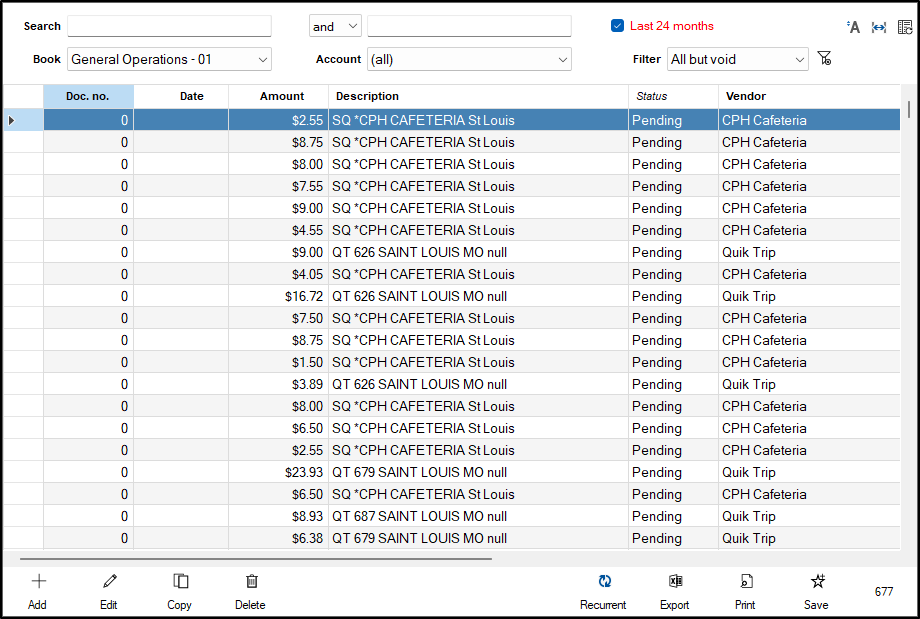This screenshot has width=920, height=619.
Task: Click the font size adjustment icon
Action: click(853, 27)
